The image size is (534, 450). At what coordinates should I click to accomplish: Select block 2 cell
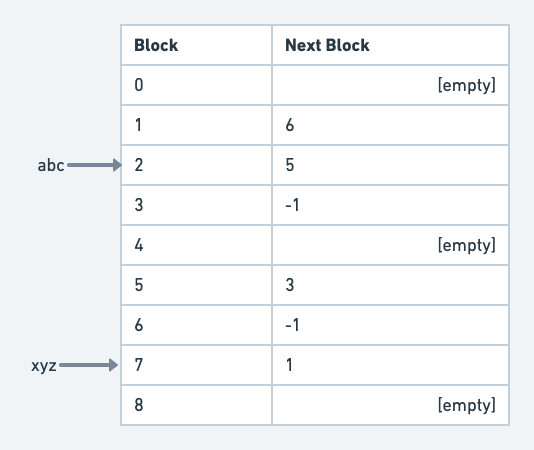point(197,165)
